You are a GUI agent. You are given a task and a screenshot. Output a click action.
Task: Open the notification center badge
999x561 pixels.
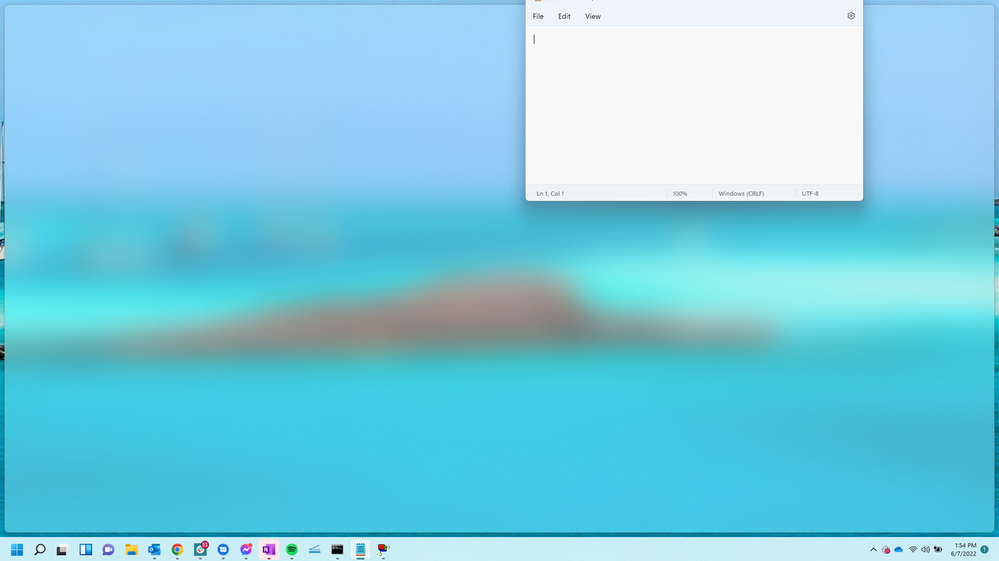pyautogui.click(x=984, y=550)
